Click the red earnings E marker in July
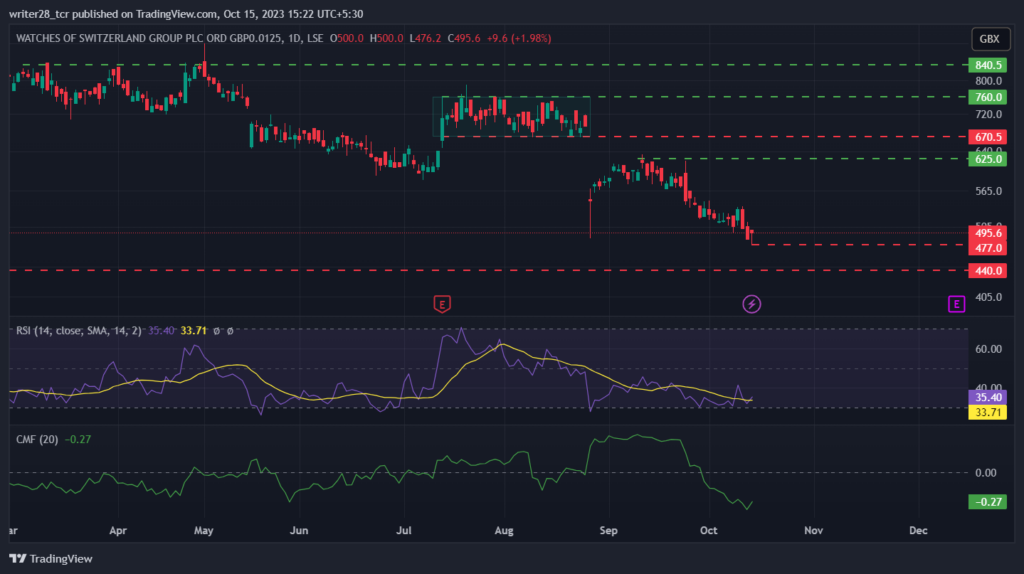Screen dimensions: 1024x574 [442, 304]
